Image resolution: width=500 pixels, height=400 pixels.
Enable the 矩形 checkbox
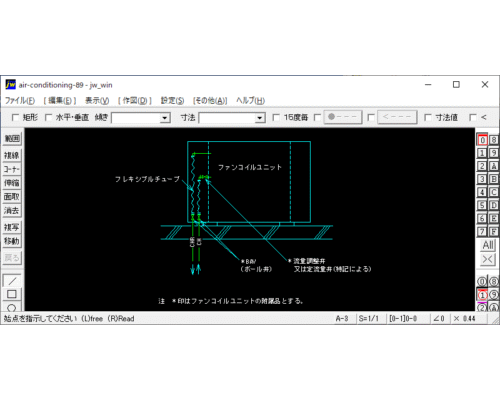pos(15,117)
